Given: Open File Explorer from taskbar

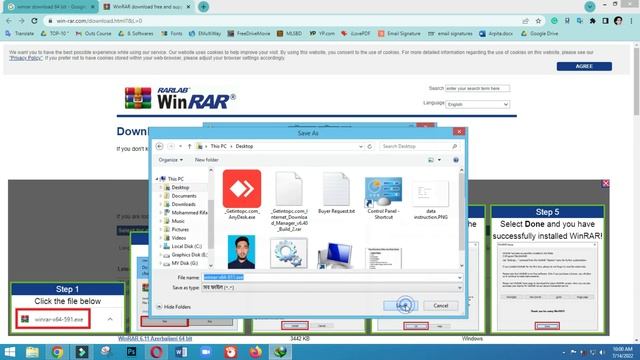Looking at the screenshot, I should [32, 352].
